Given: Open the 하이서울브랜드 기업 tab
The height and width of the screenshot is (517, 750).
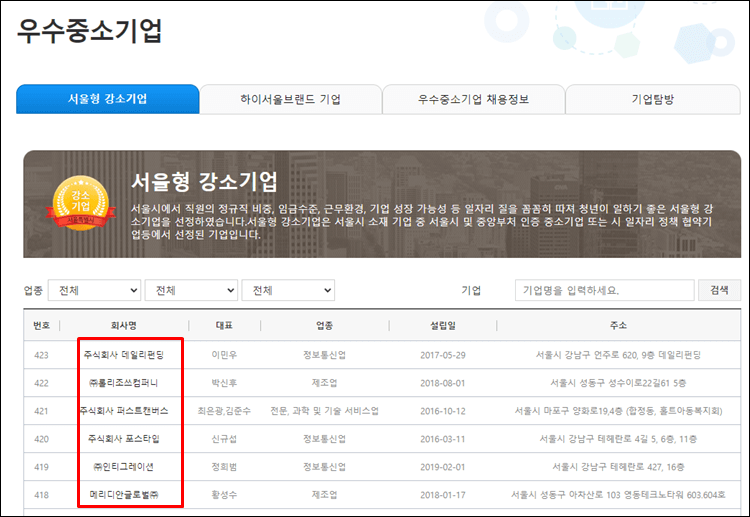Looking at the screenshot, I should pos(290,99).
